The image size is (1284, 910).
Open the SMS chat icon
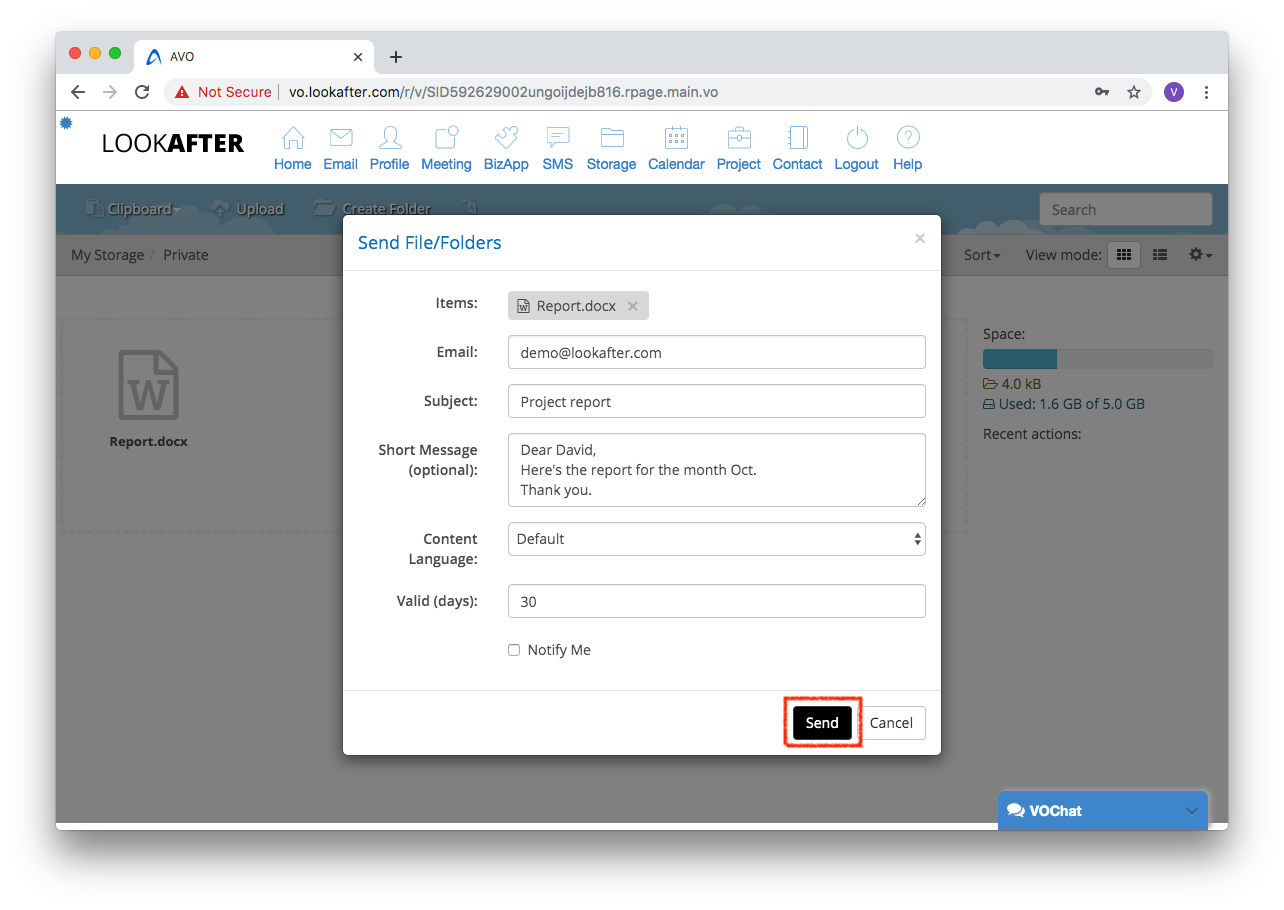point(558,138)
